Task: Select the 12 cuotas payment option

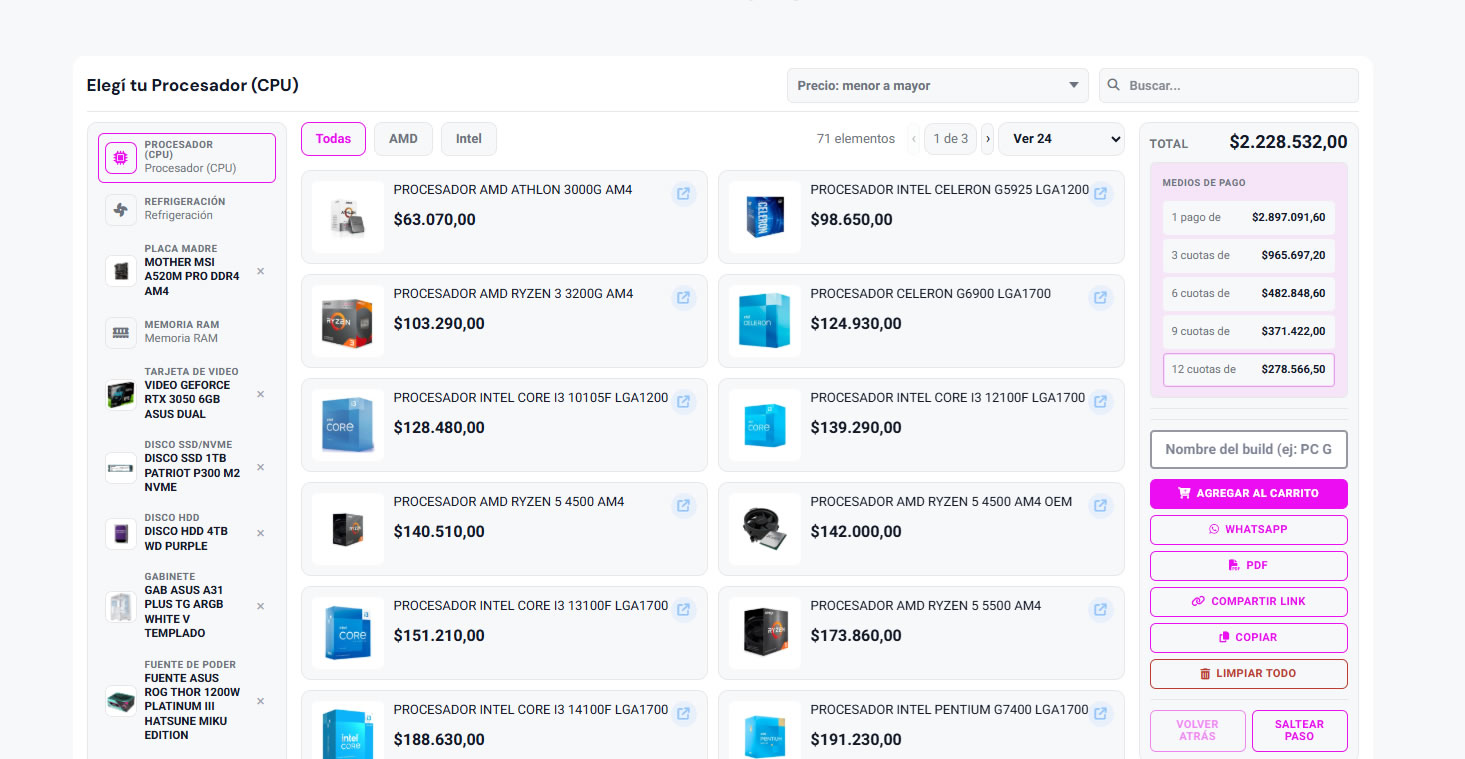Action: [x=1248, y=369]
